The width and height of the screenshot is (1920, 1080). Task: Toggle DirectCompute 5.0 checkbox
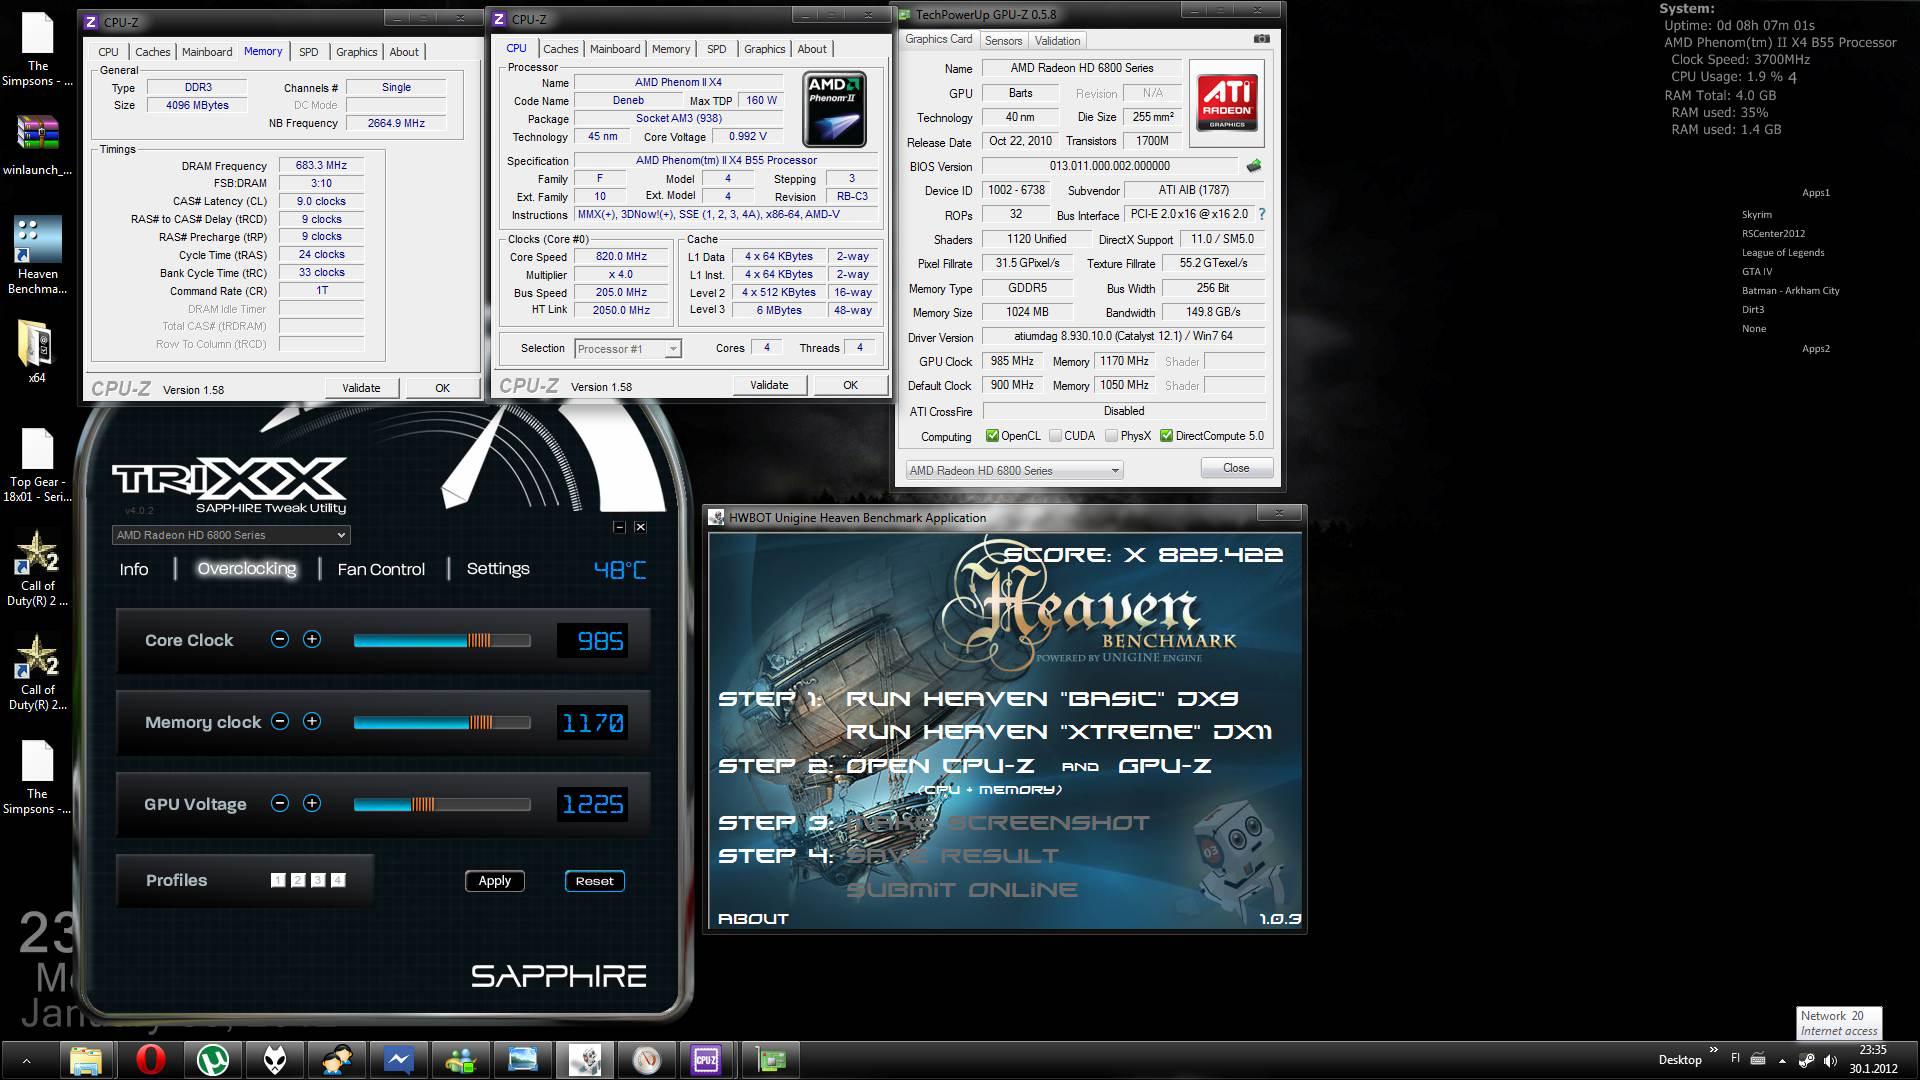point(1166,436)
